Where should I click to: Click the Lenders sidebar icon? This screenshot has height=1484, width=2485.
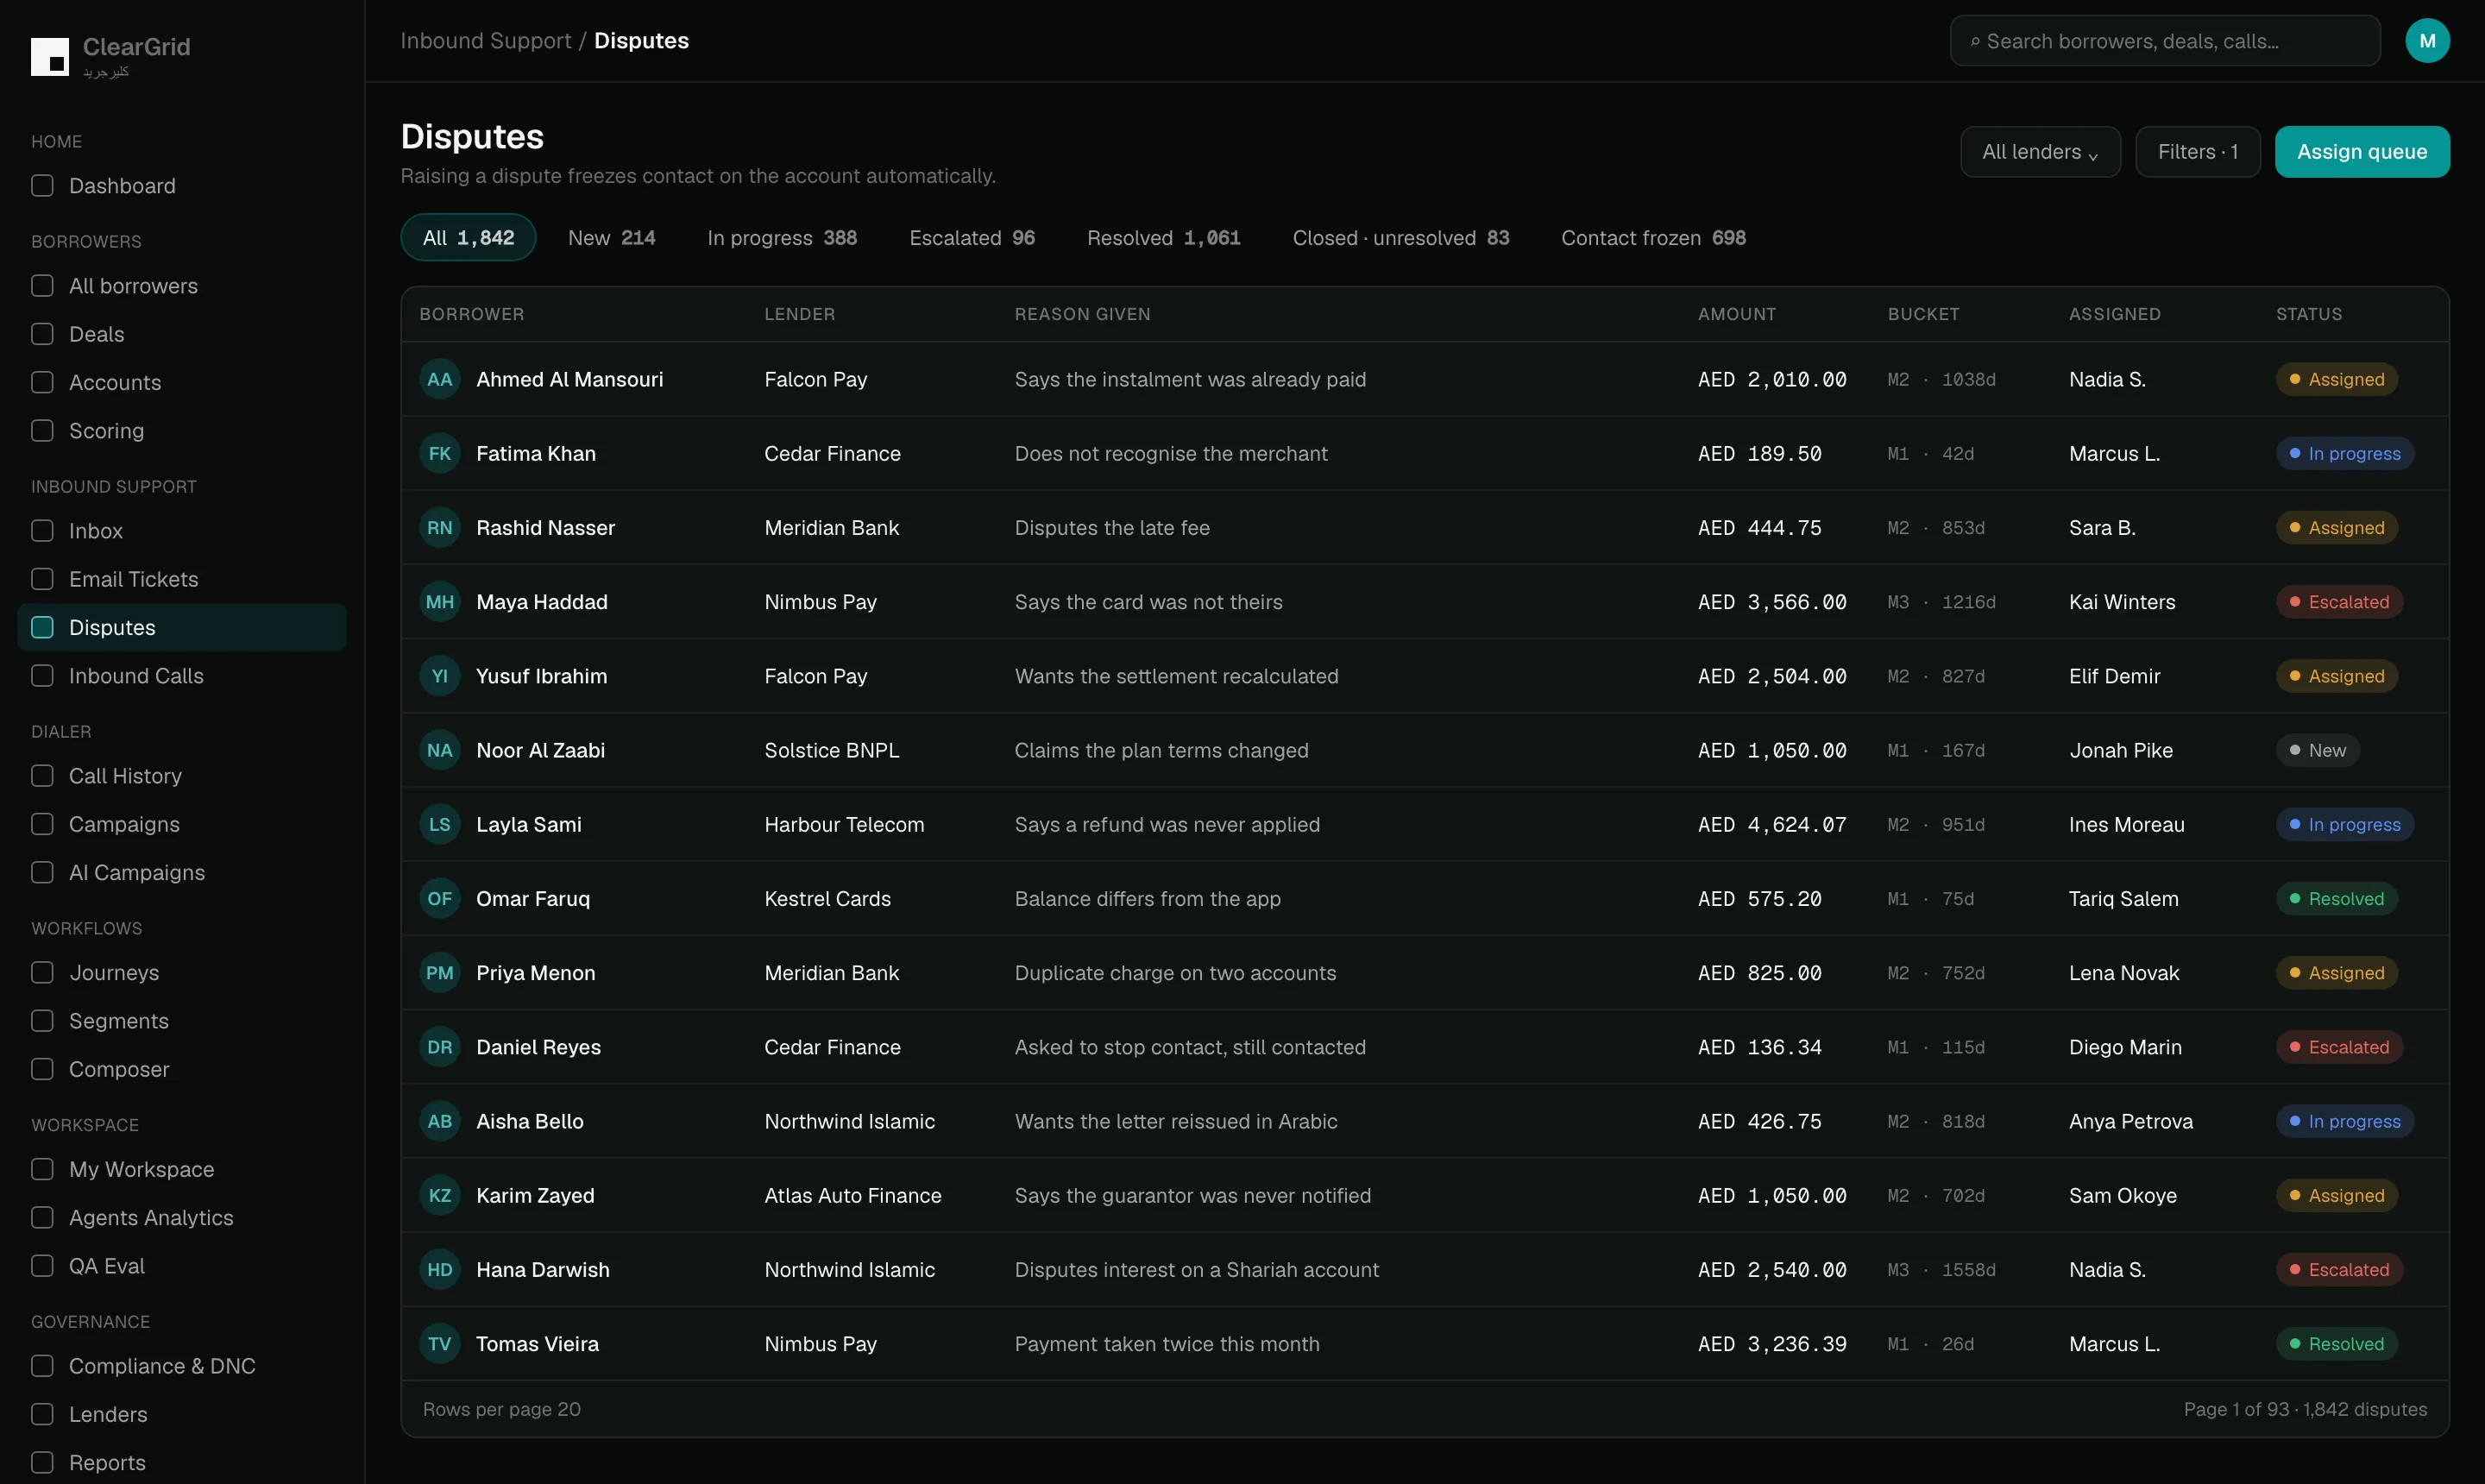42,1414
